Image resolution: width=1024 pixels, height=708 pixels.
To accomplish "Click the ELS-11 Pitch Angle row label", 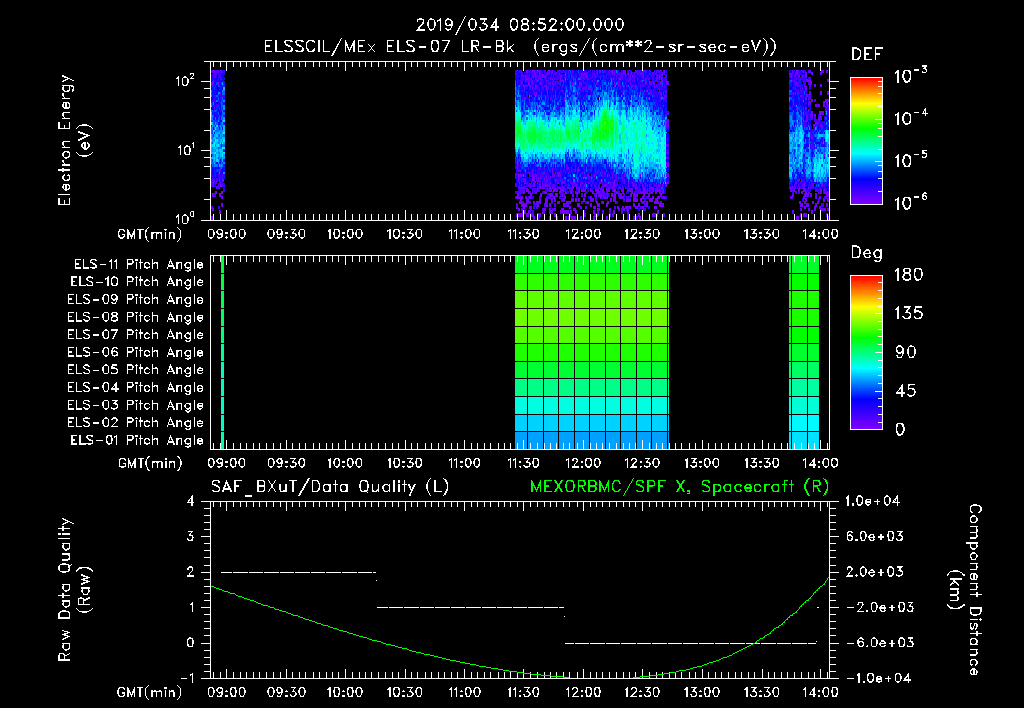I will pos(138,265).
